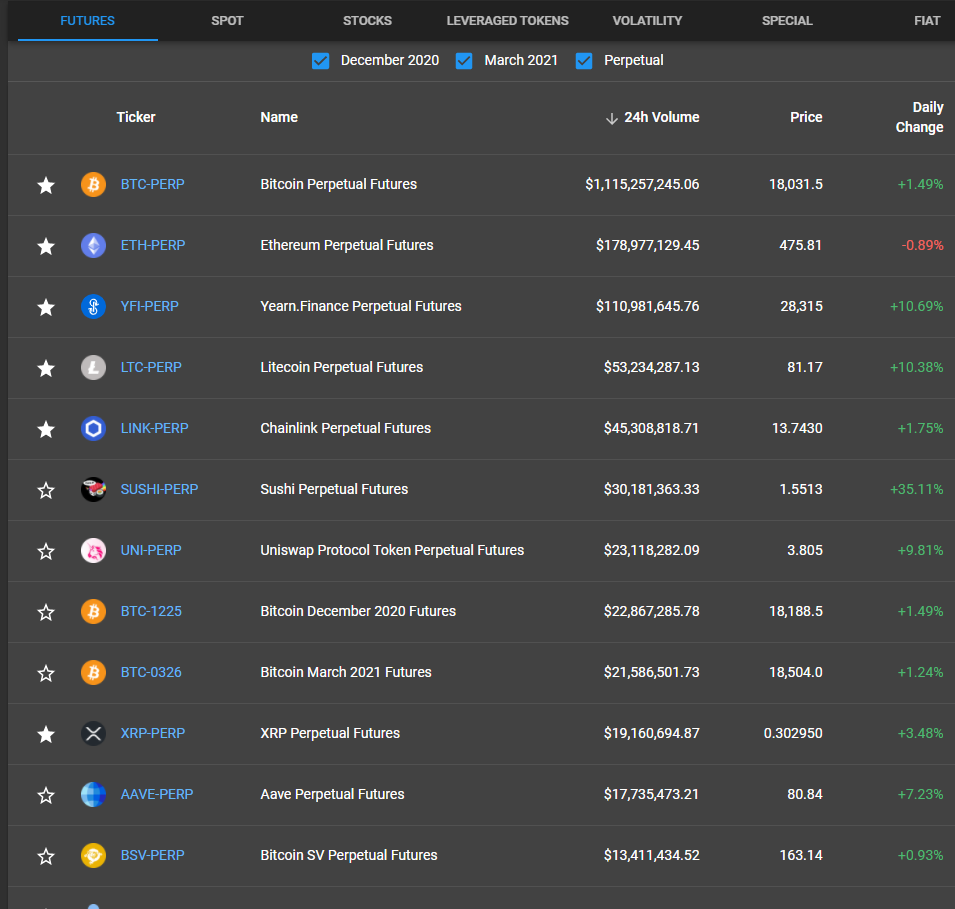955x909 pixels.
Task: Star UNI-PERP as a favorite
Action: pyautogui.click(x=46, y=551)
